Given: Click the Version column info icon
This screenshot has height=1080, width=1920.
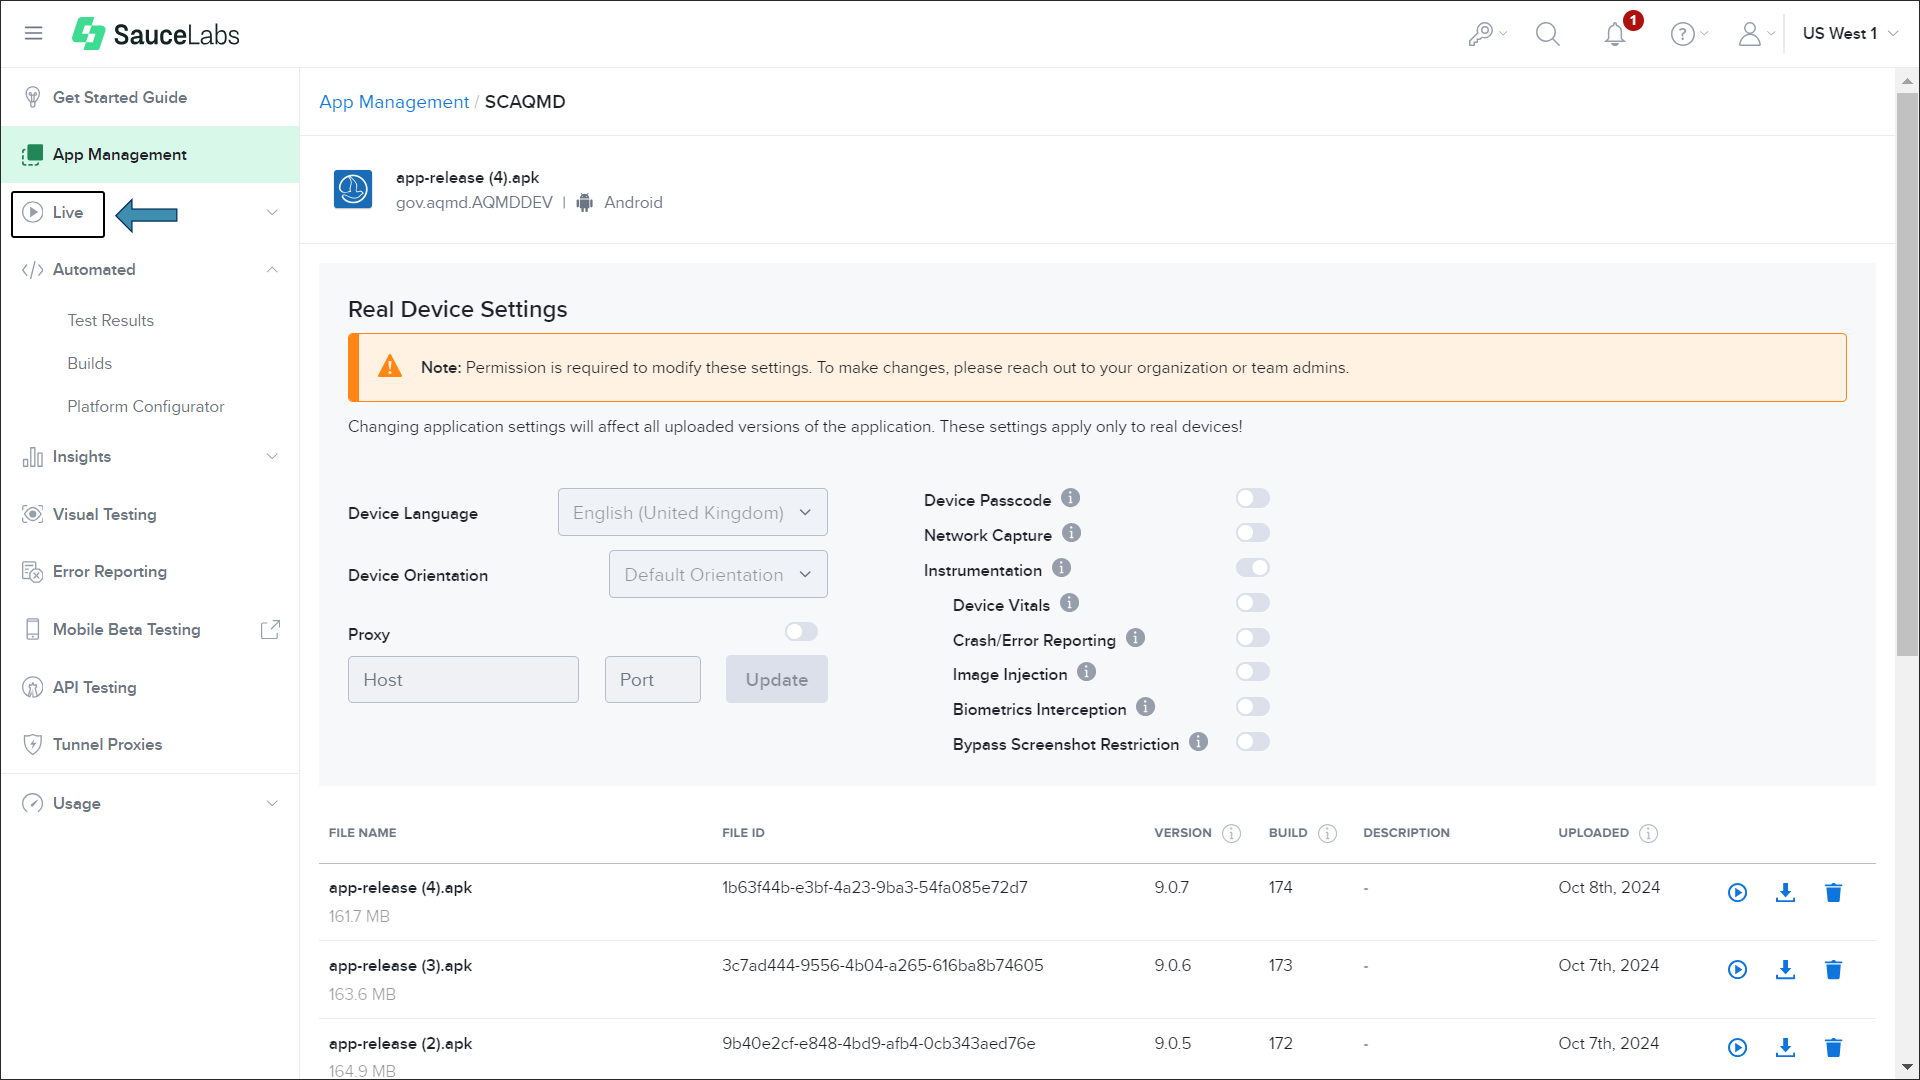Looking at the screenshot, I should (1231, 833).
